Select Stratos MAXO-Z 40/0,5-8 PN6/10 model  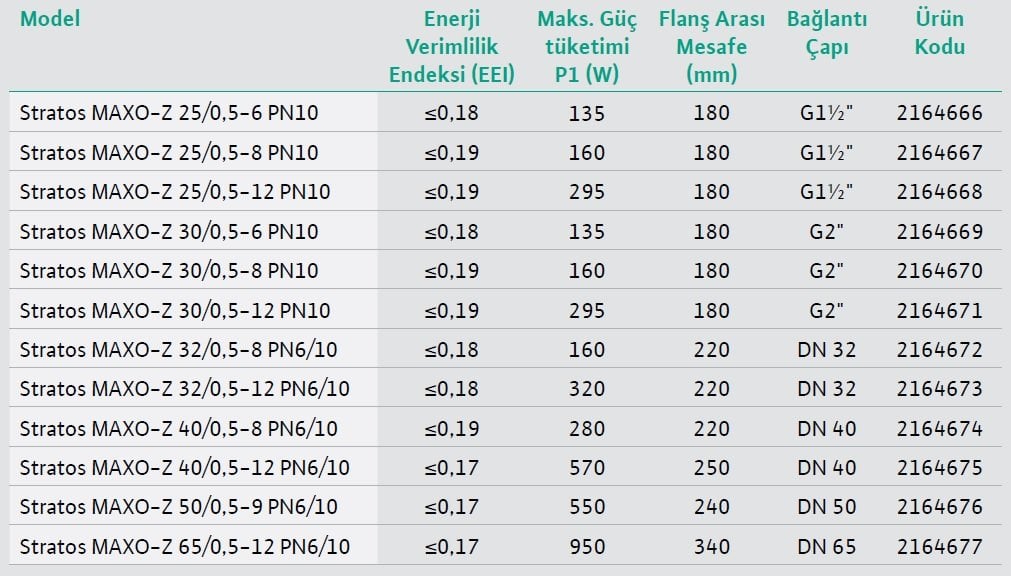click(179, 429)
